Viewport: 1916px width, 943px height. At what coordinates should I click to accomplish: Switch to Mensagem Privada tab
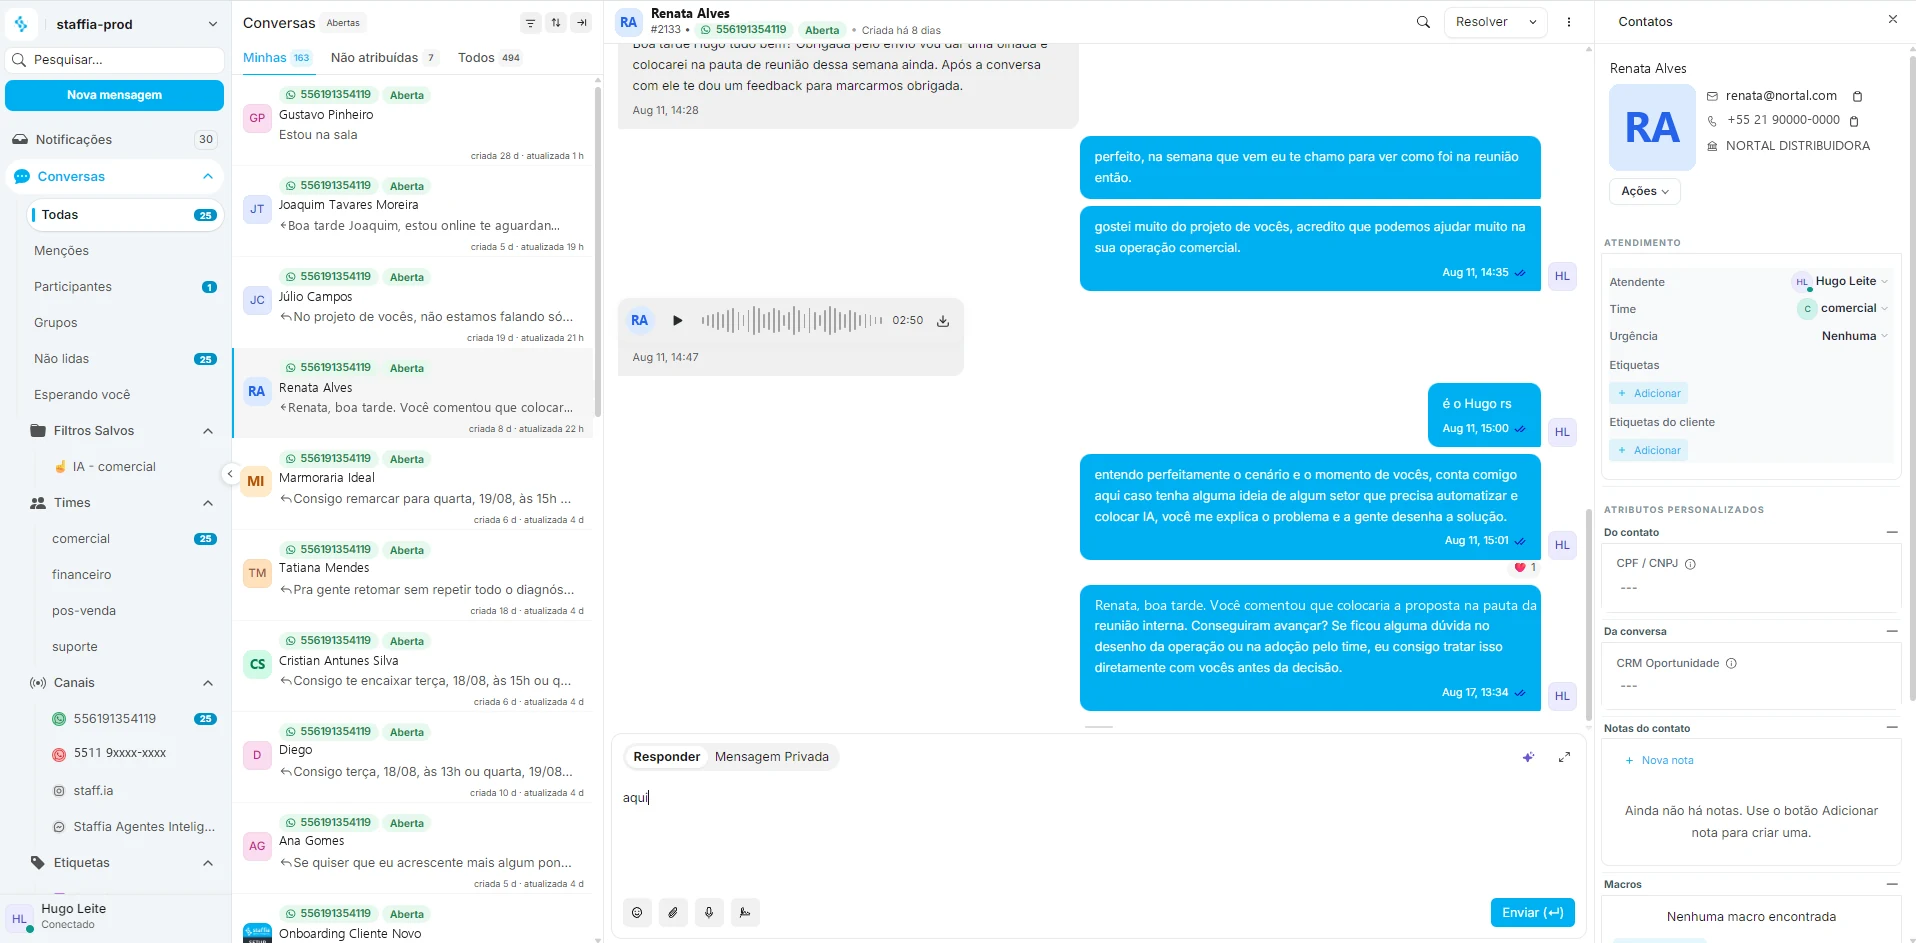[771, 757]
